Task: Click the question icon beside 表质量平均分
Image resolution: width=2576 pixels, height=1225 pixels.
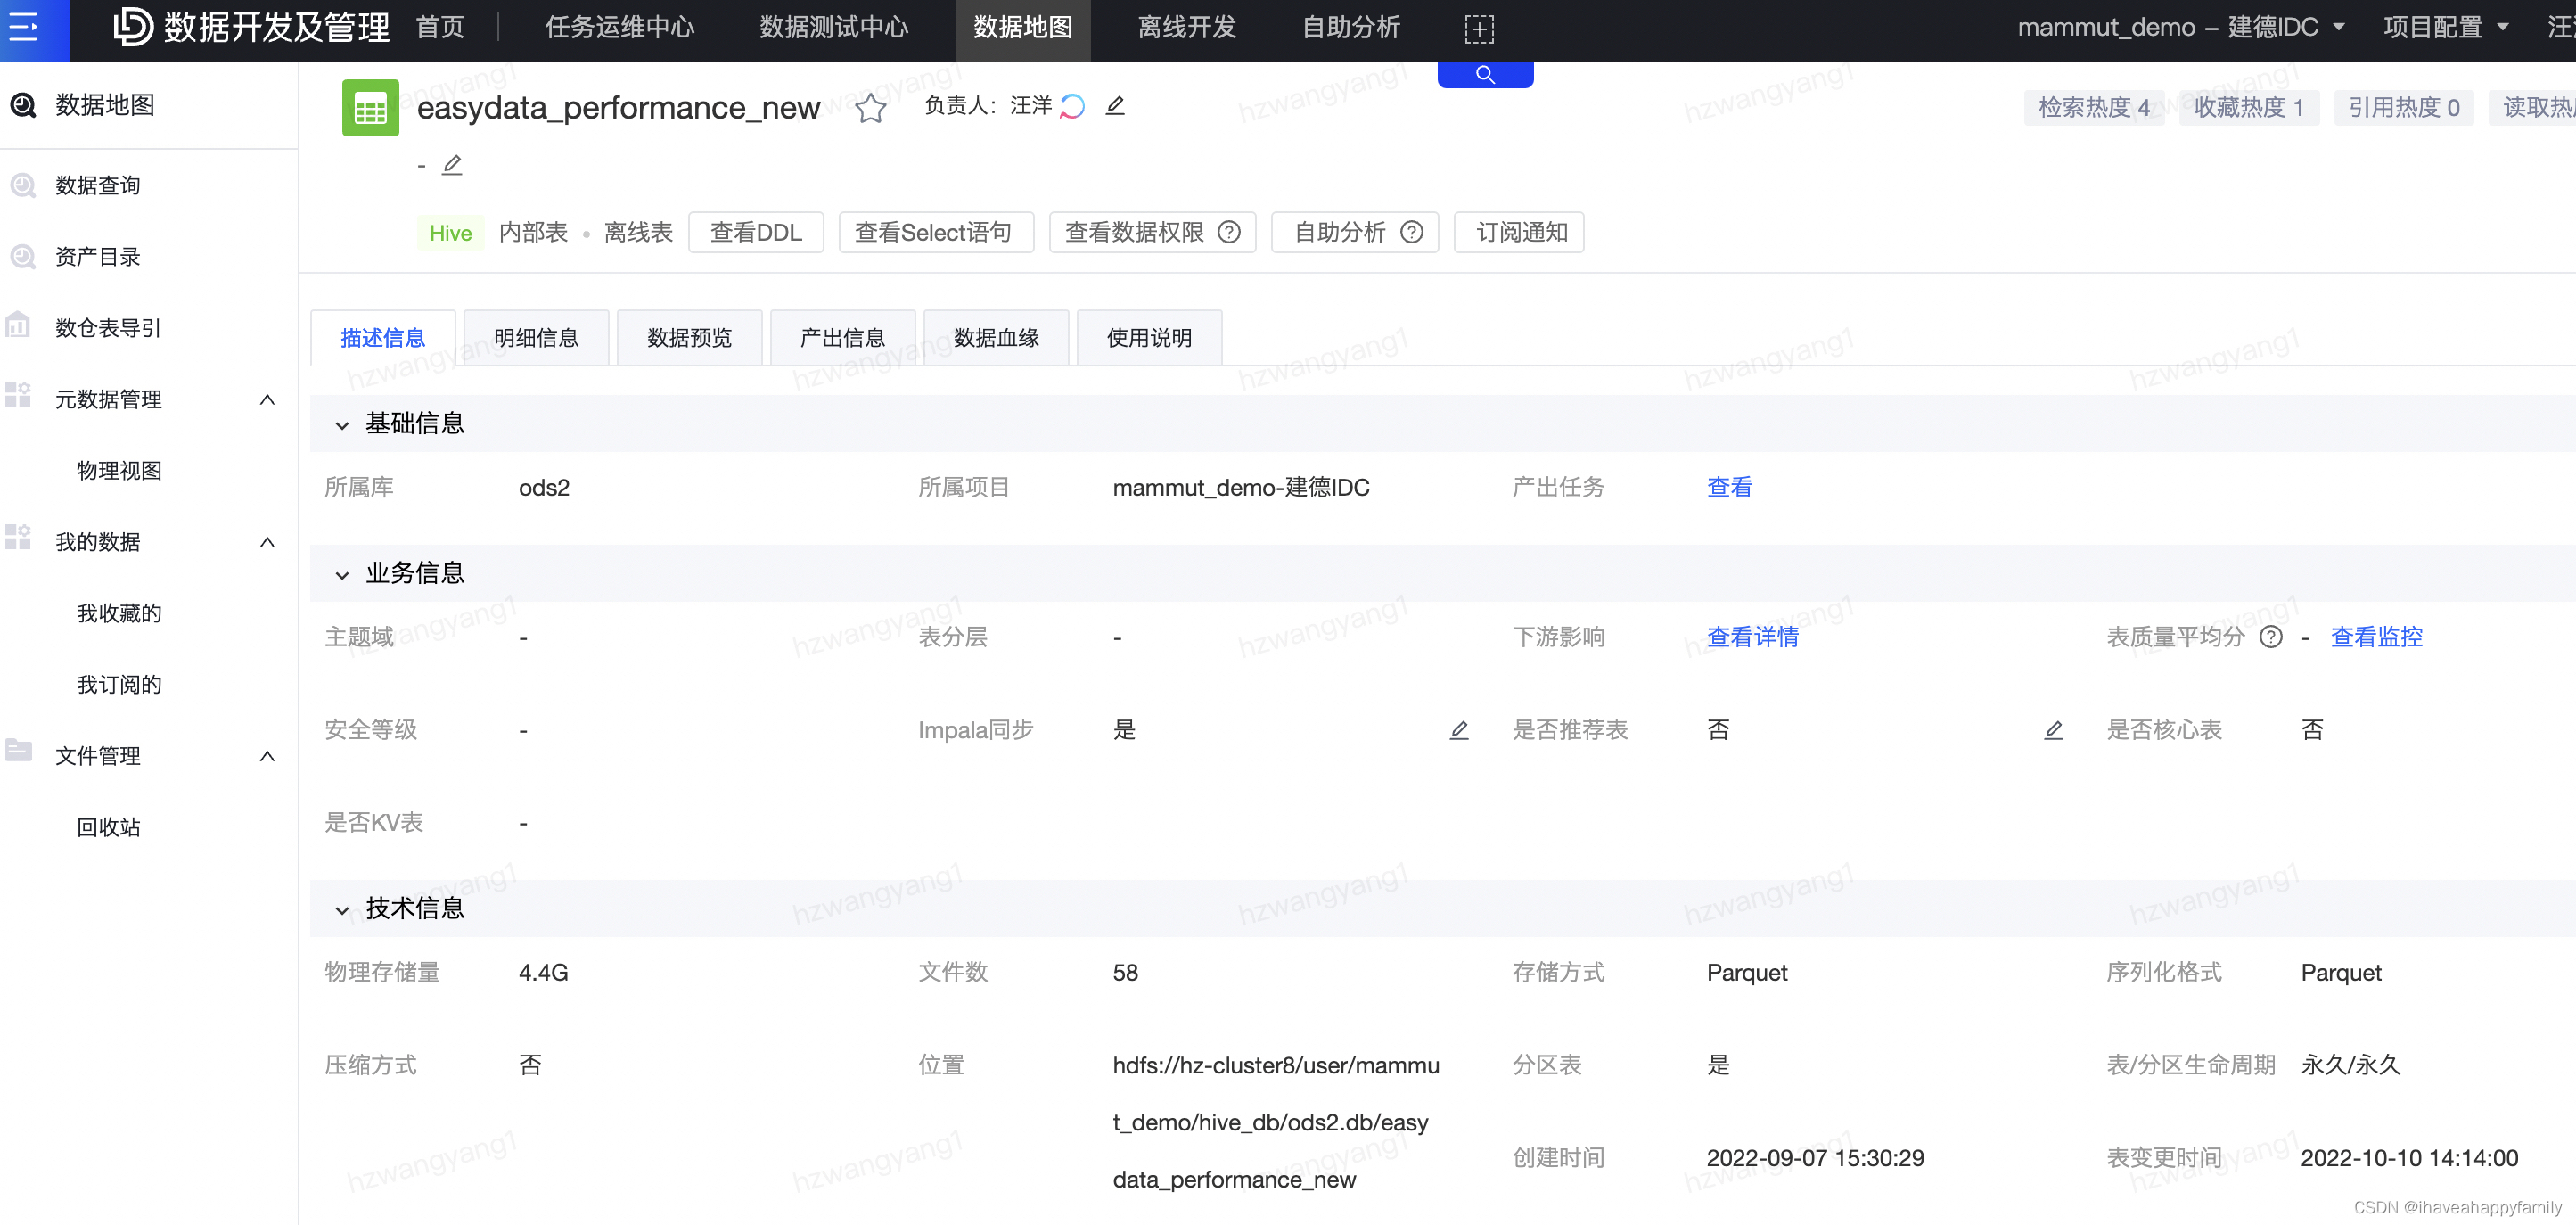Action: (2271, 637)
